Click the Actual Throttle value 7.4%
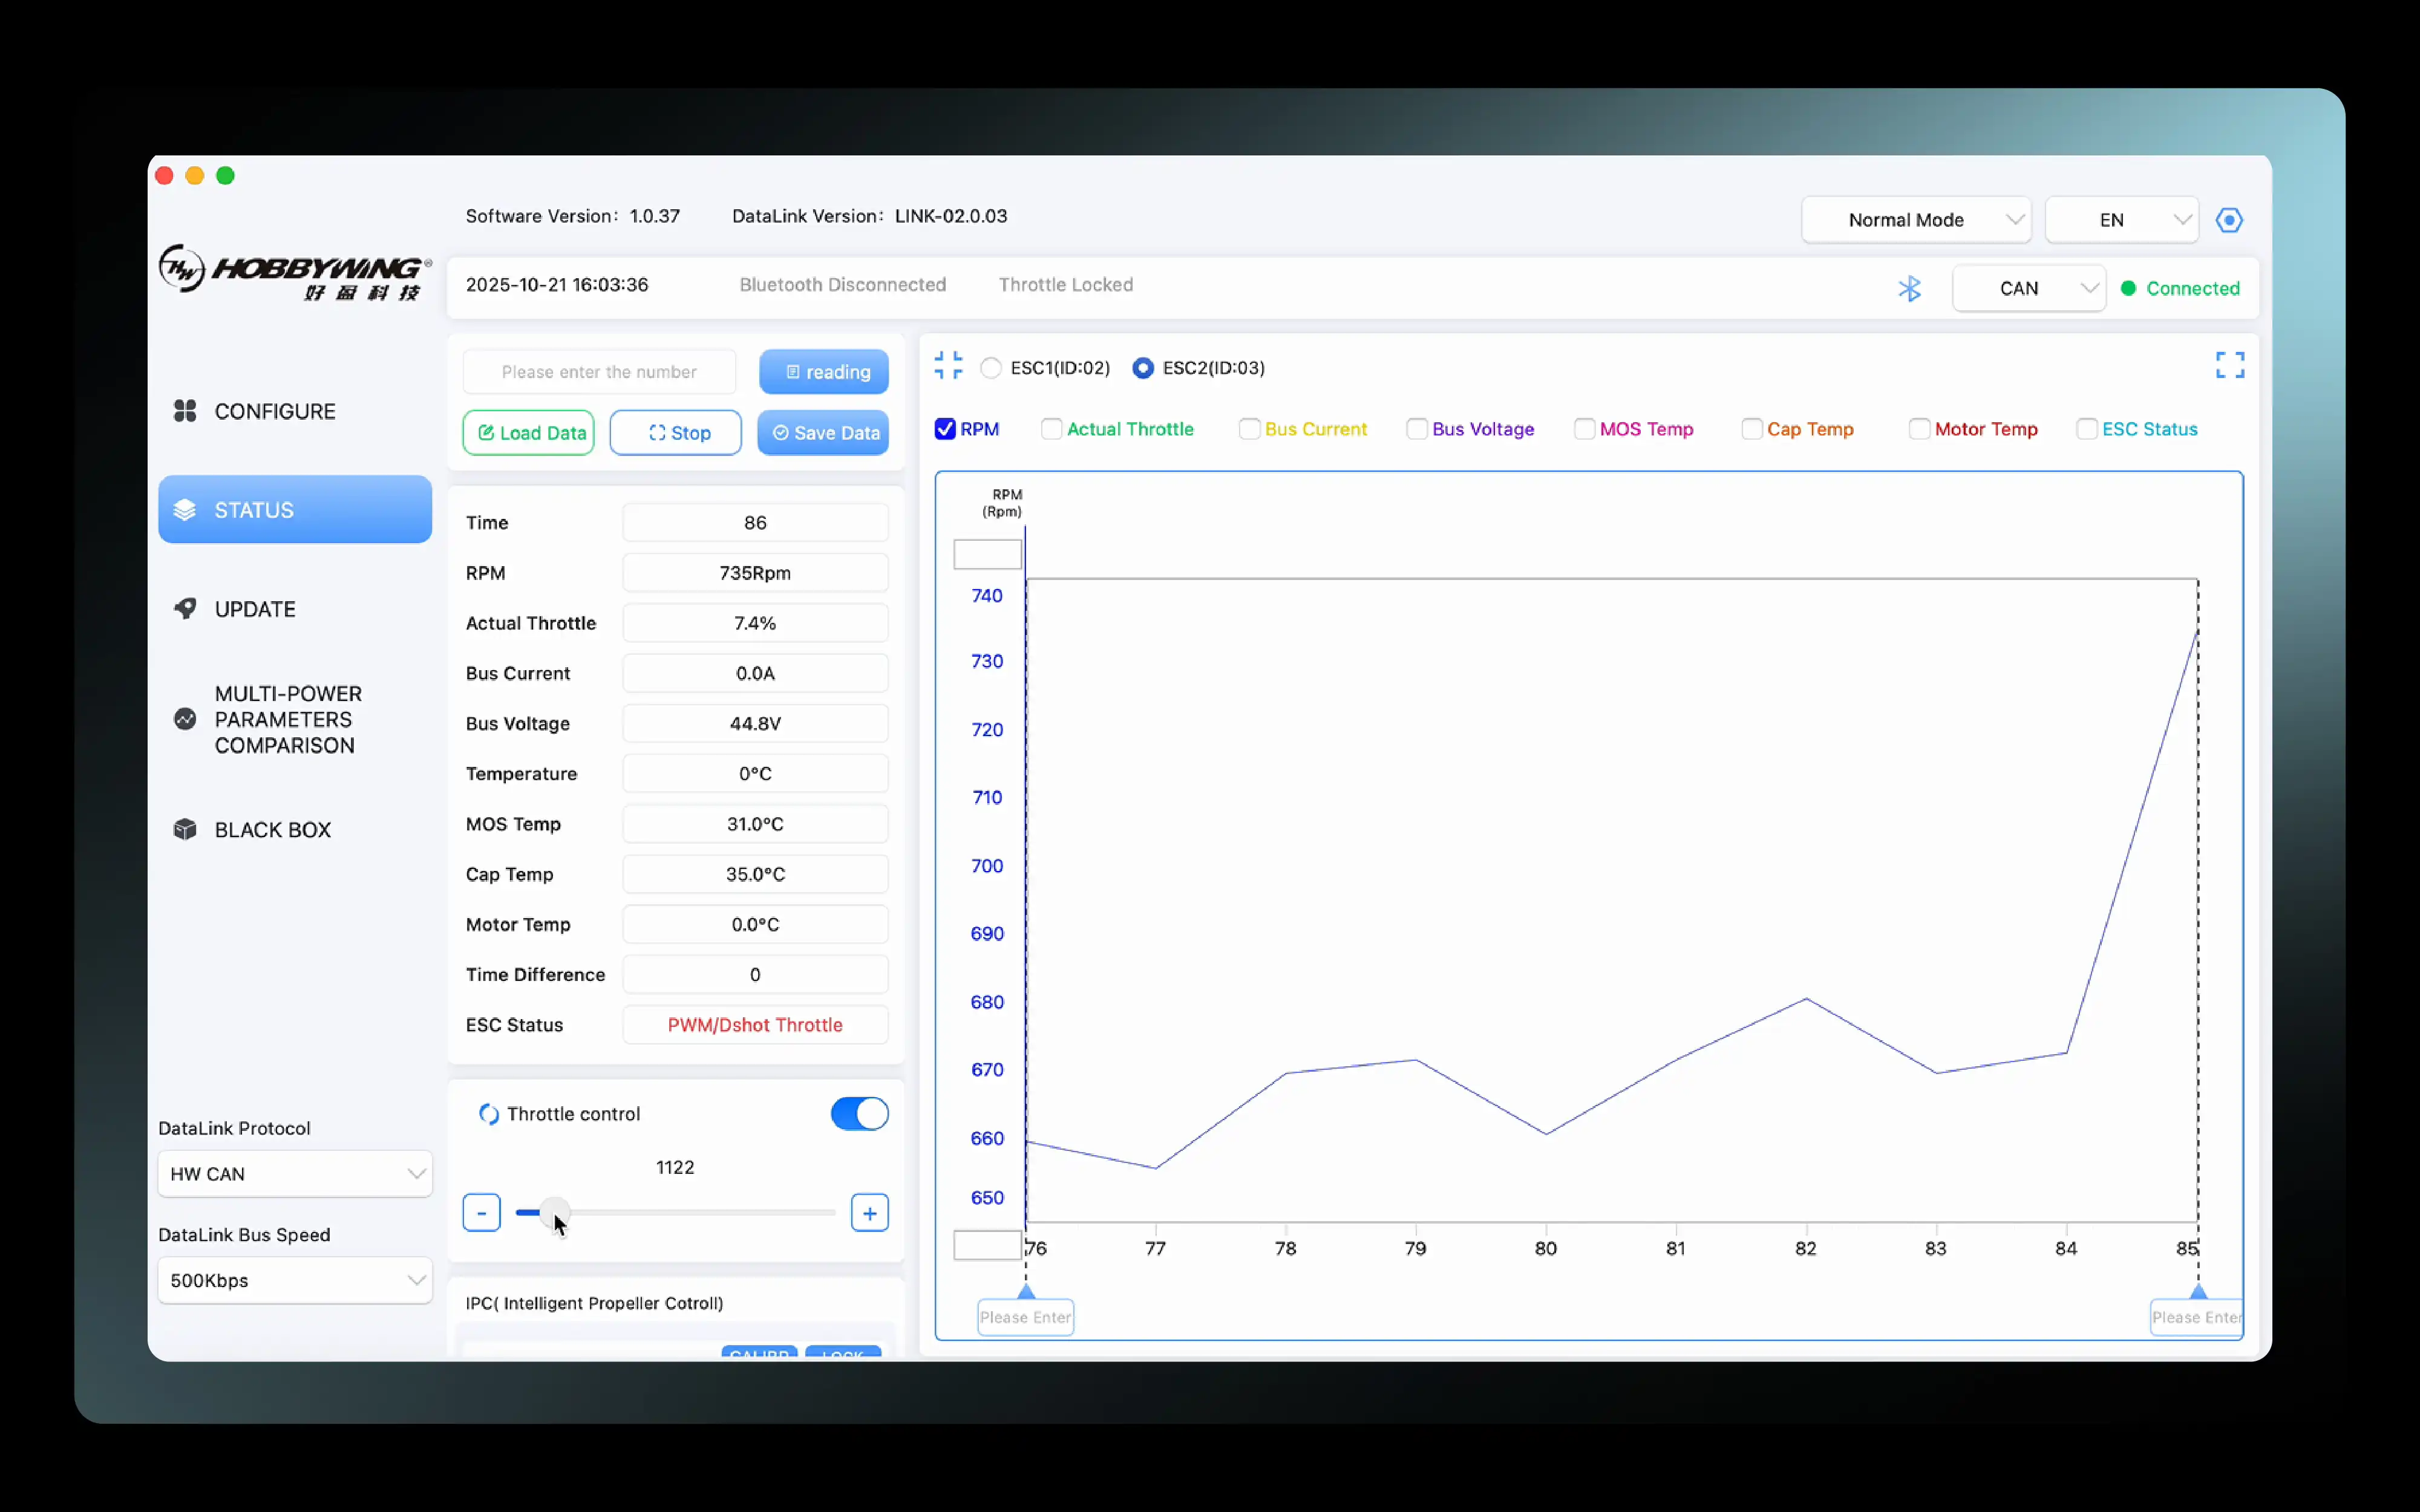 pyautogui.click(x=755, y=623)
